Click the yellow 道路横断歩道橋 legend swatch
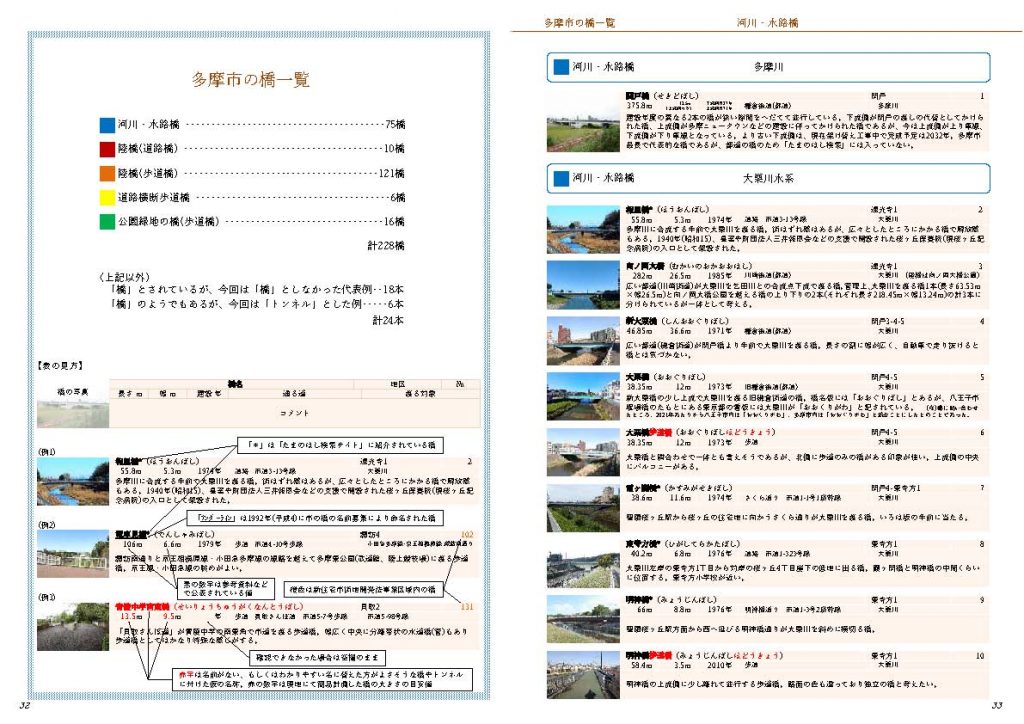This screenshot has width=1024, height=724. coord(107,197)
